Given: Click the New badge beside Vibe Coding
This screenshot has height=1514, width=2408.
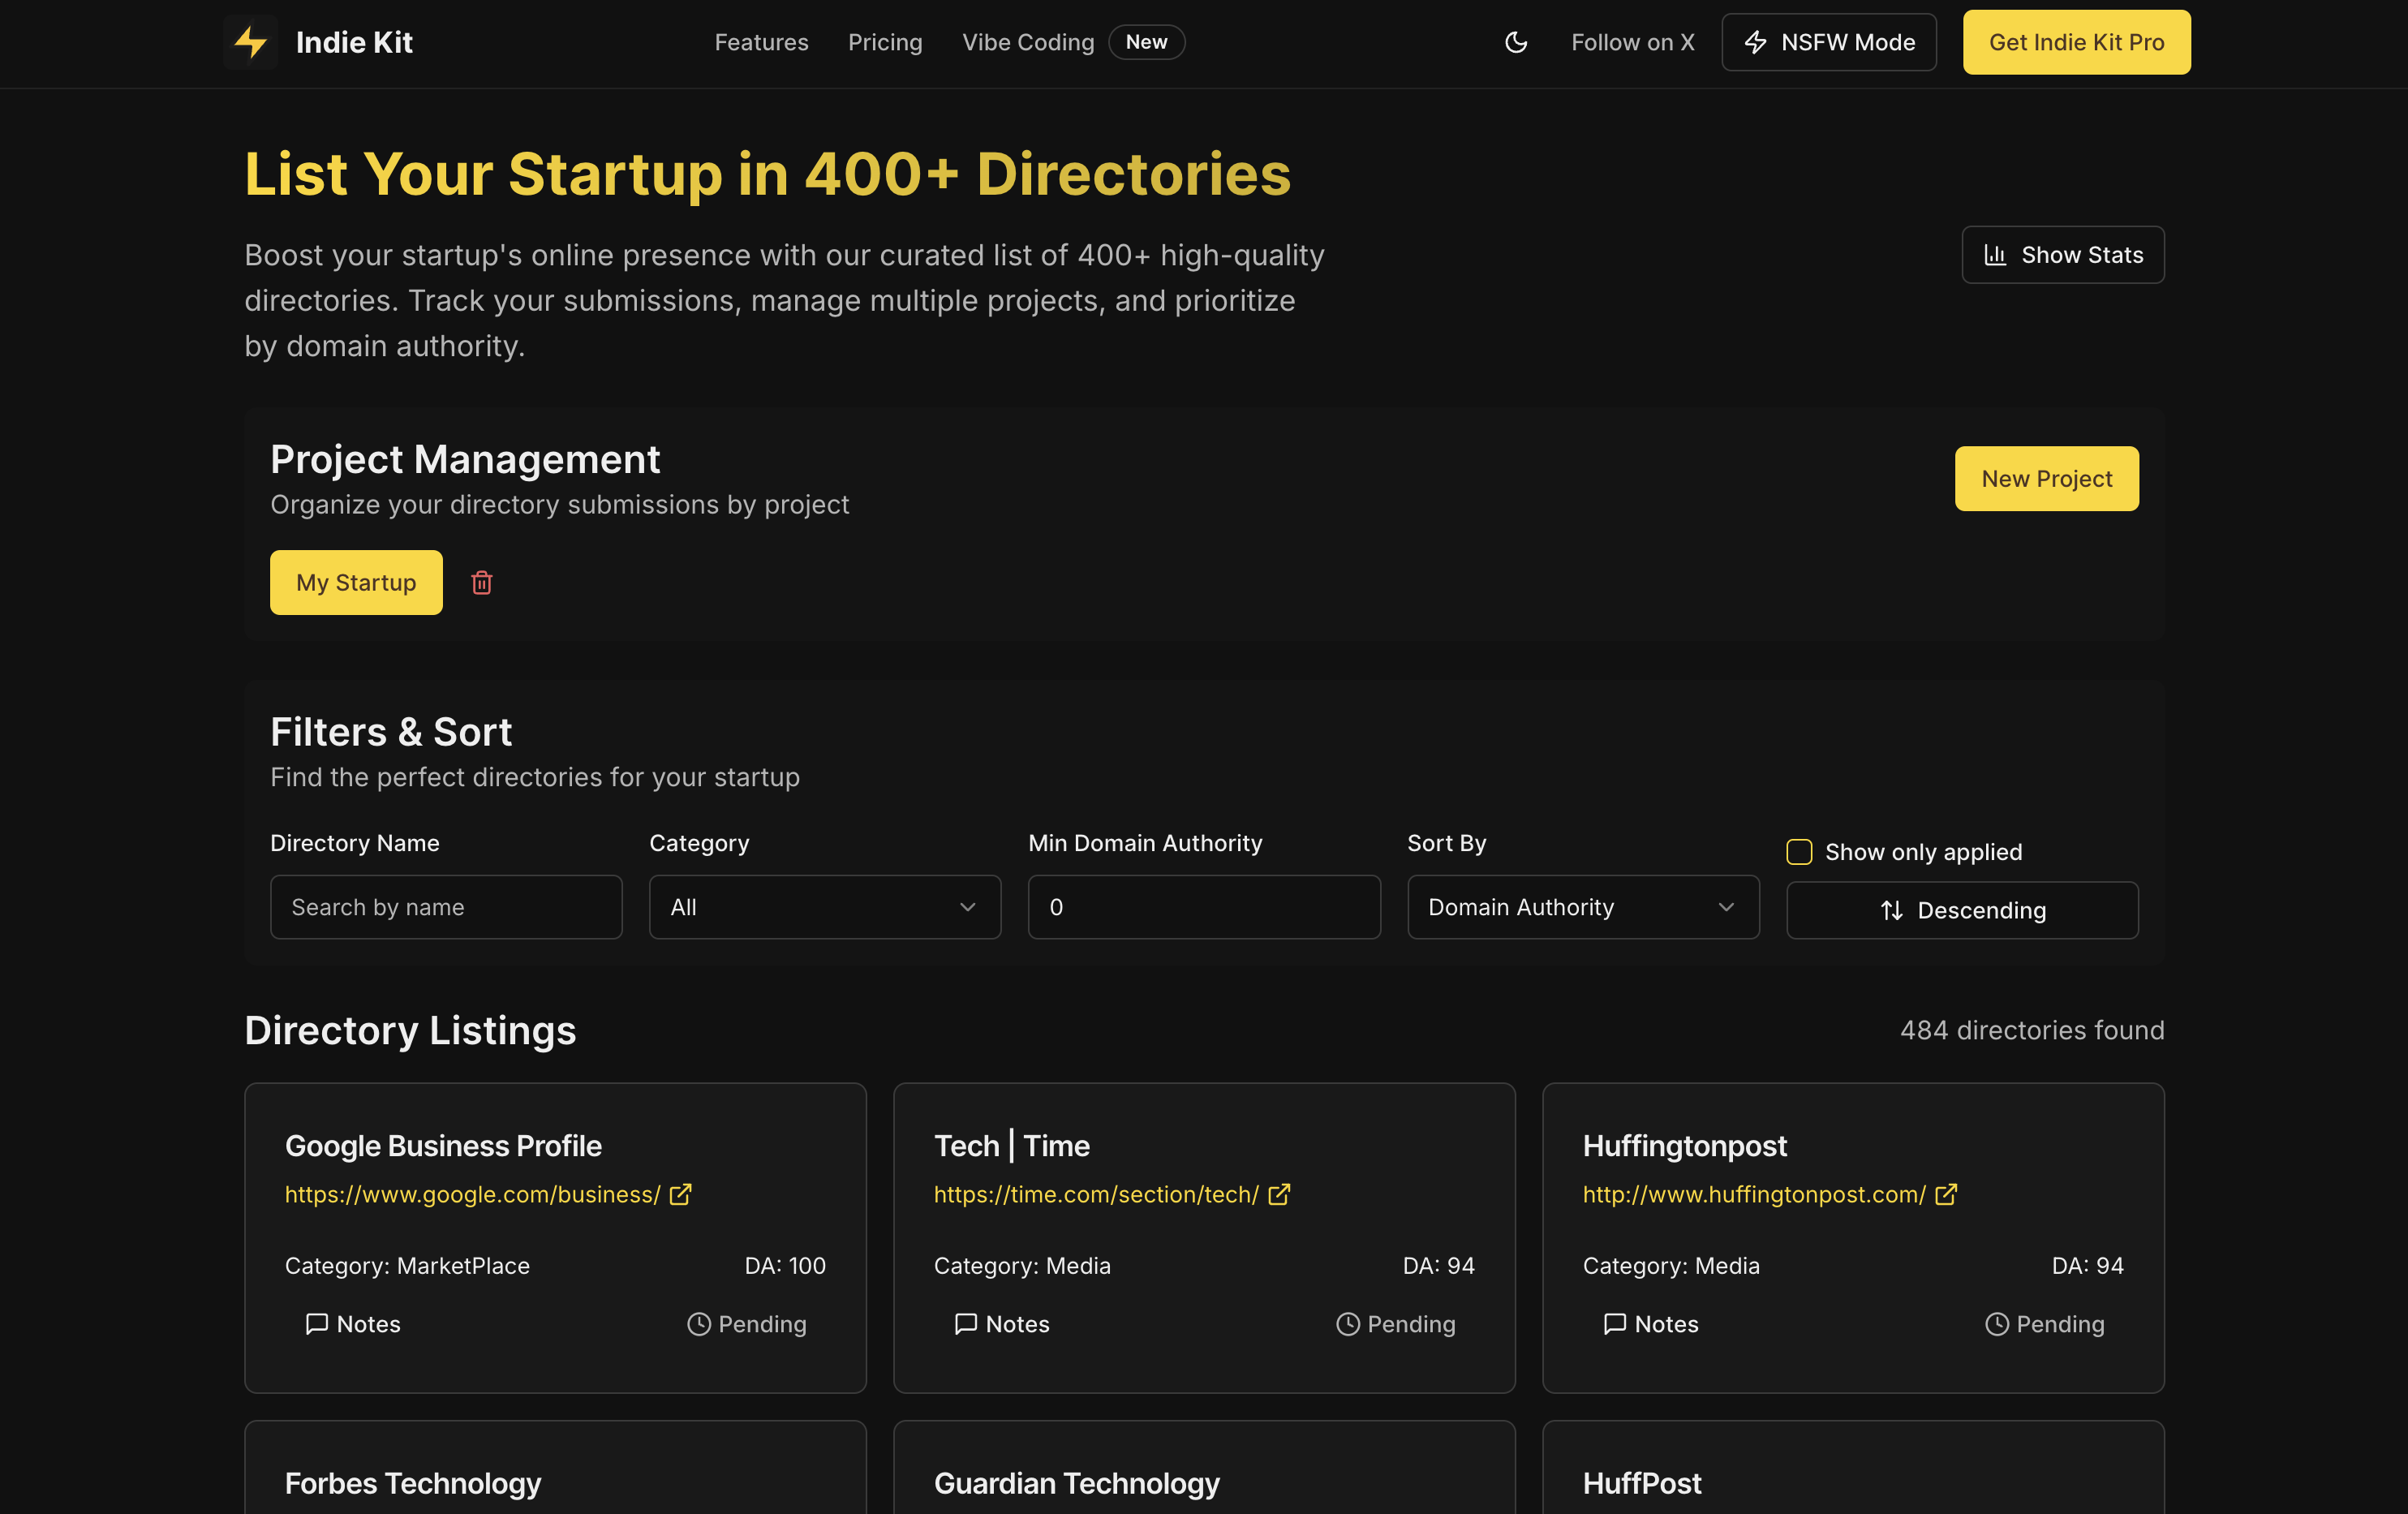Looking at the screenshot, I should point(1146,42).
